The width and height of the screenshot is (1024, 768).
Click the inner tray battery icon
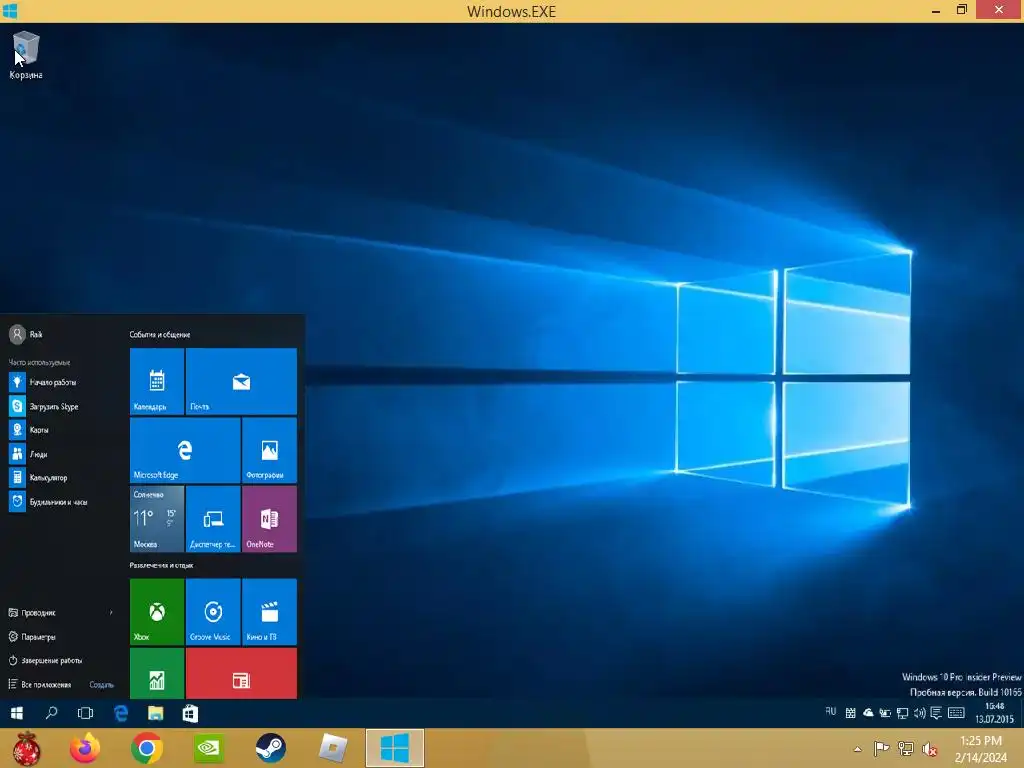885,713
